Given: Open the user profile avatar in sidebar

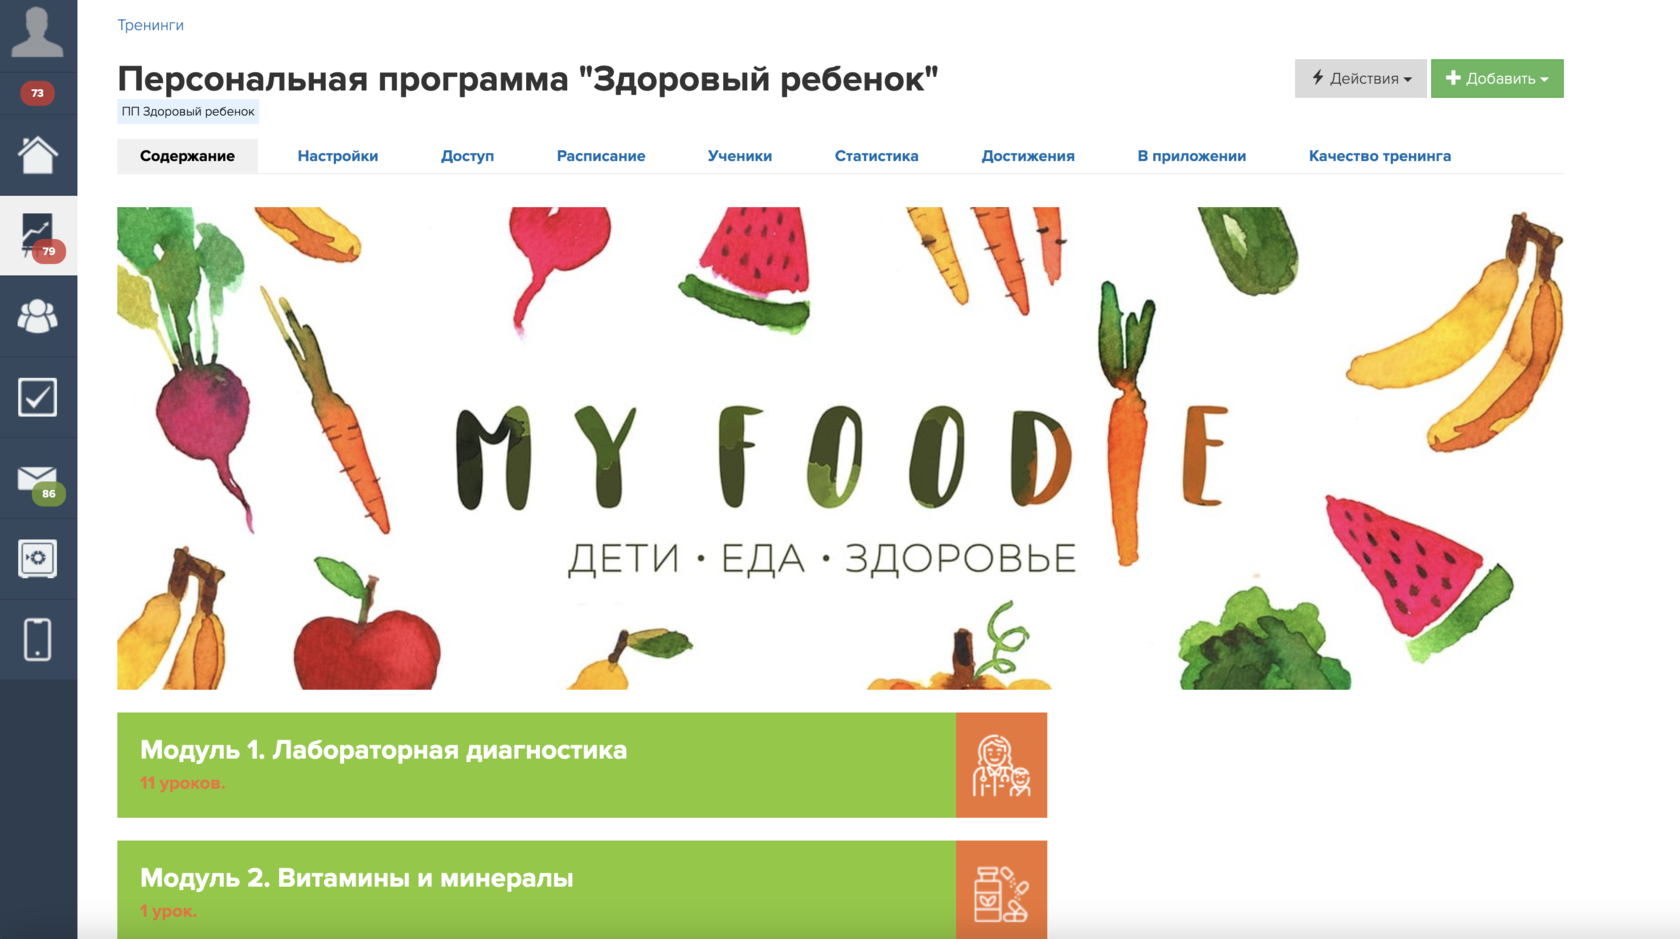Looking at the screenshot, I should pyautogui.click(x=38, y=33).
